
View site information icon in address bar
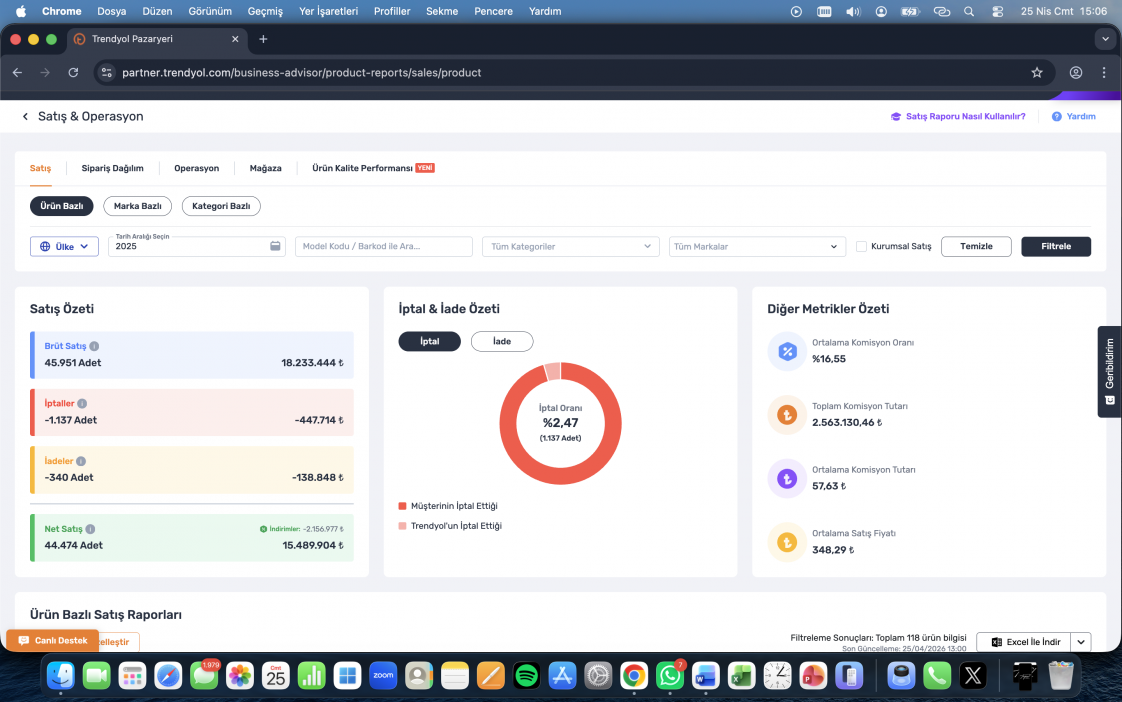pos(107,72)
